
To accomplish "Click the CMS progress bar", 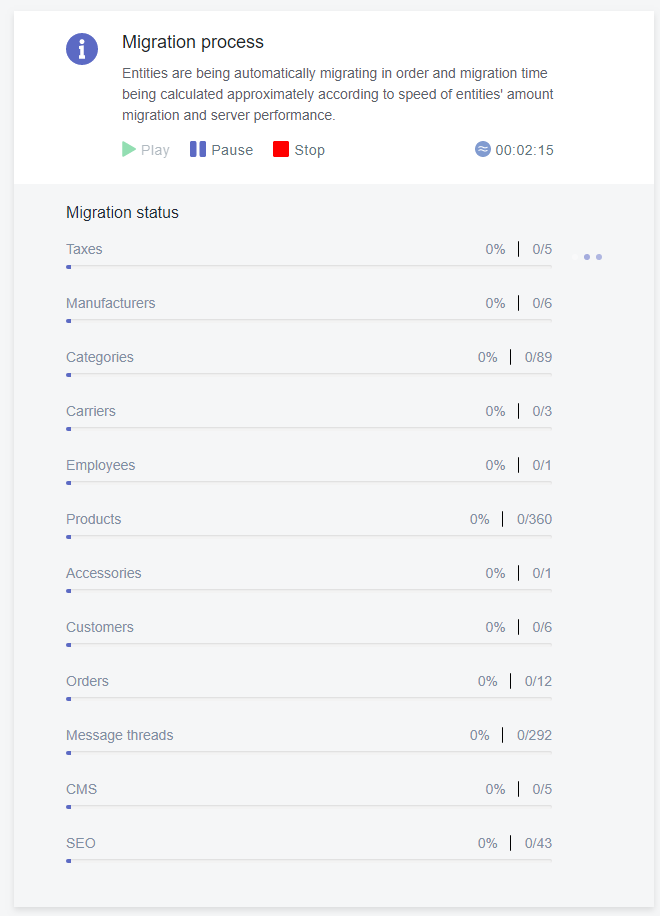I will pyautogui.click(x=309, y=806).
